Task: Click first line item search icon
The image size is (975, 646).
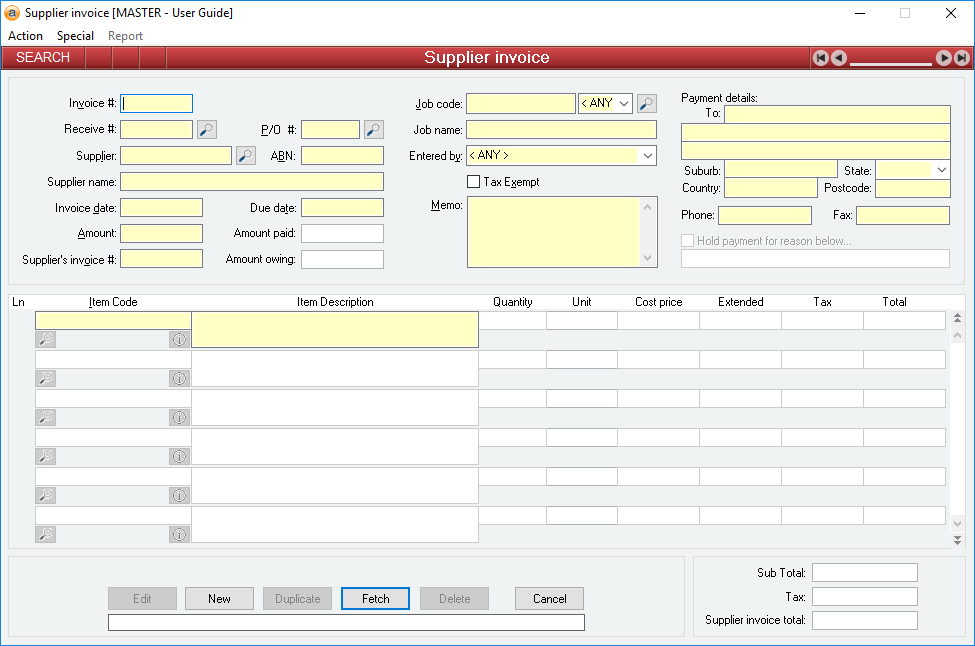Action: (x=46, y=340)
